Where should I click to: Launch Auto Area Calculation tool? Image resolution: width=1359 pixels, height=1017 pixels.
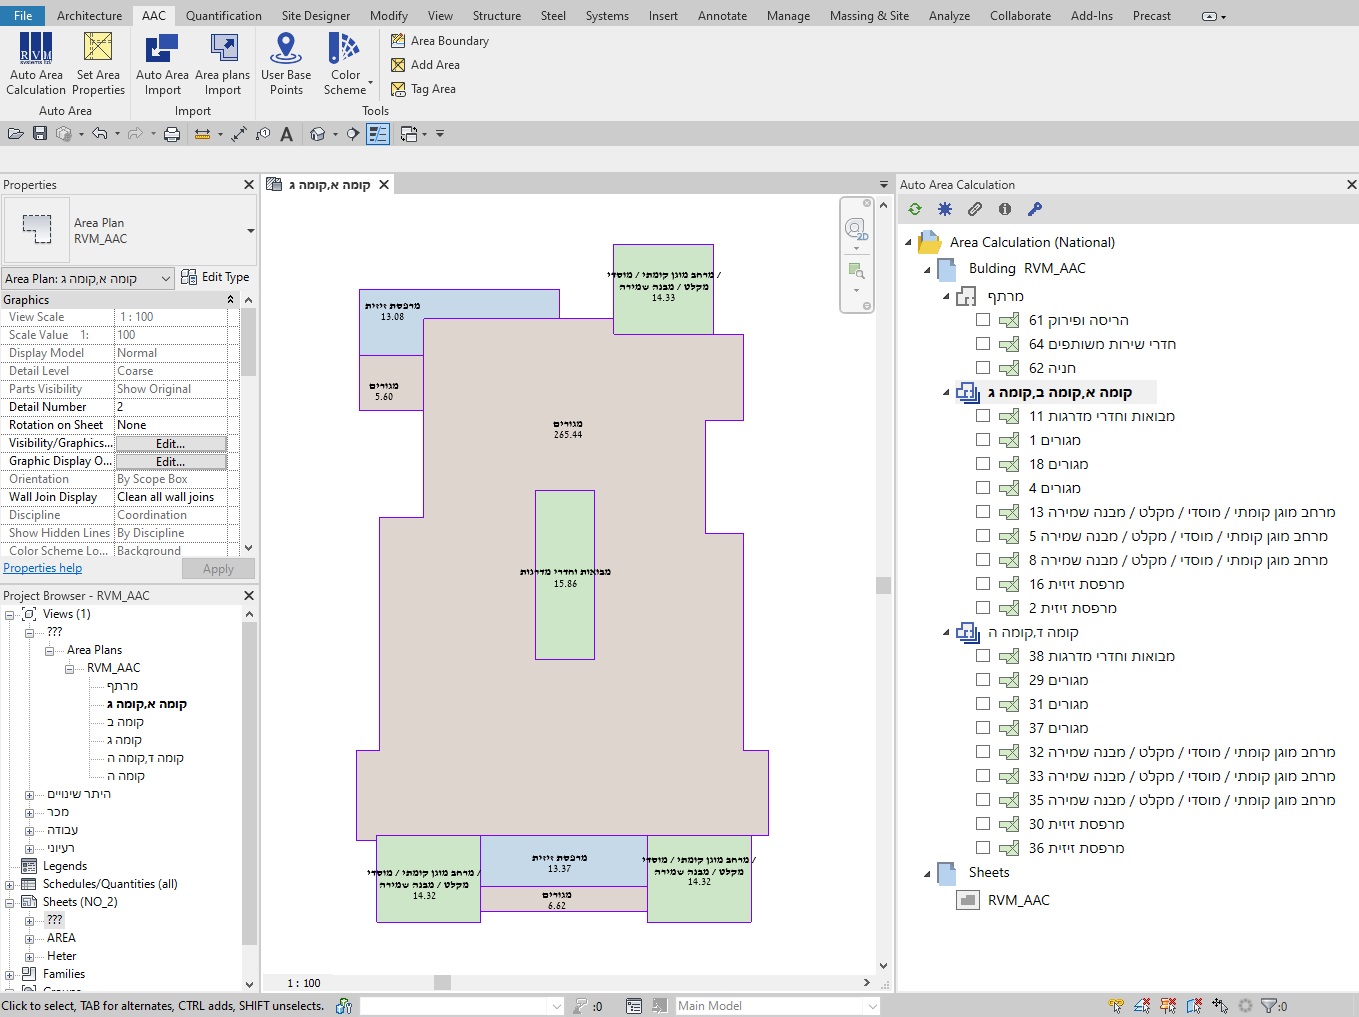36,64
